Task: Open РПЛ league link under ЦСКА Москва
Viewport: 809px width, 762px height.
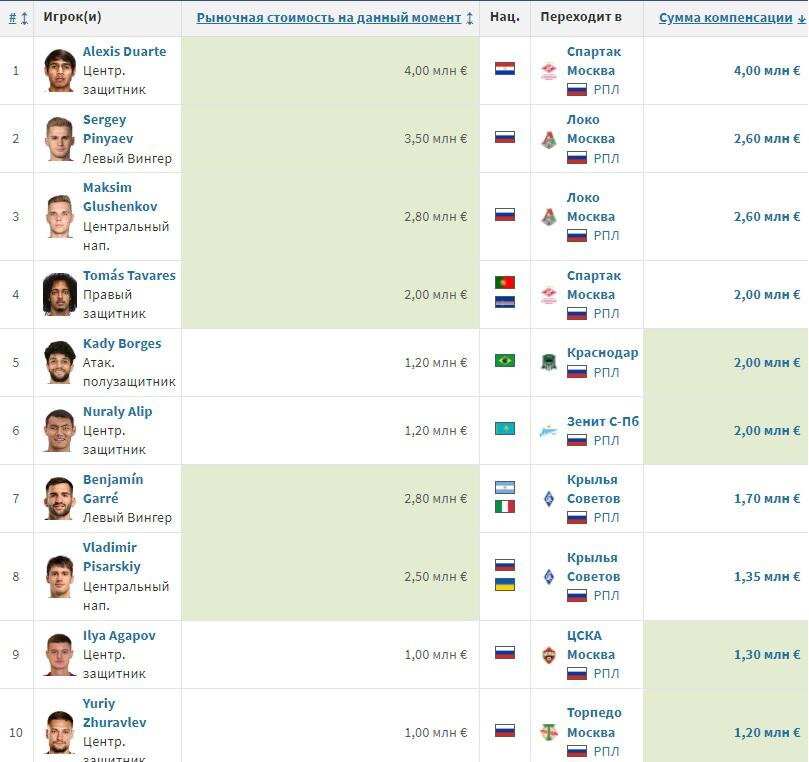Action: [606, 674]
